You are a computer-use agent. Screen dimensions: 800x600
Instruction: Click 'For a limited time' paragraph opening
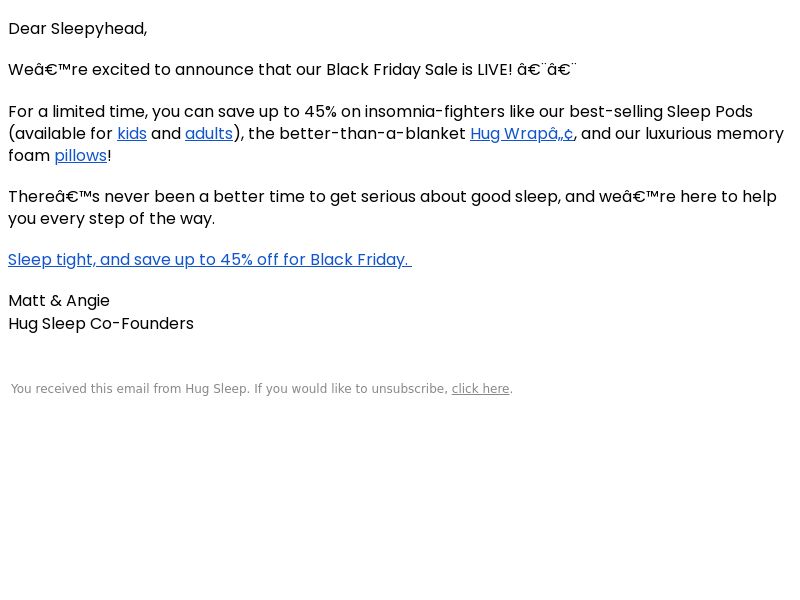tap(78, 112)
